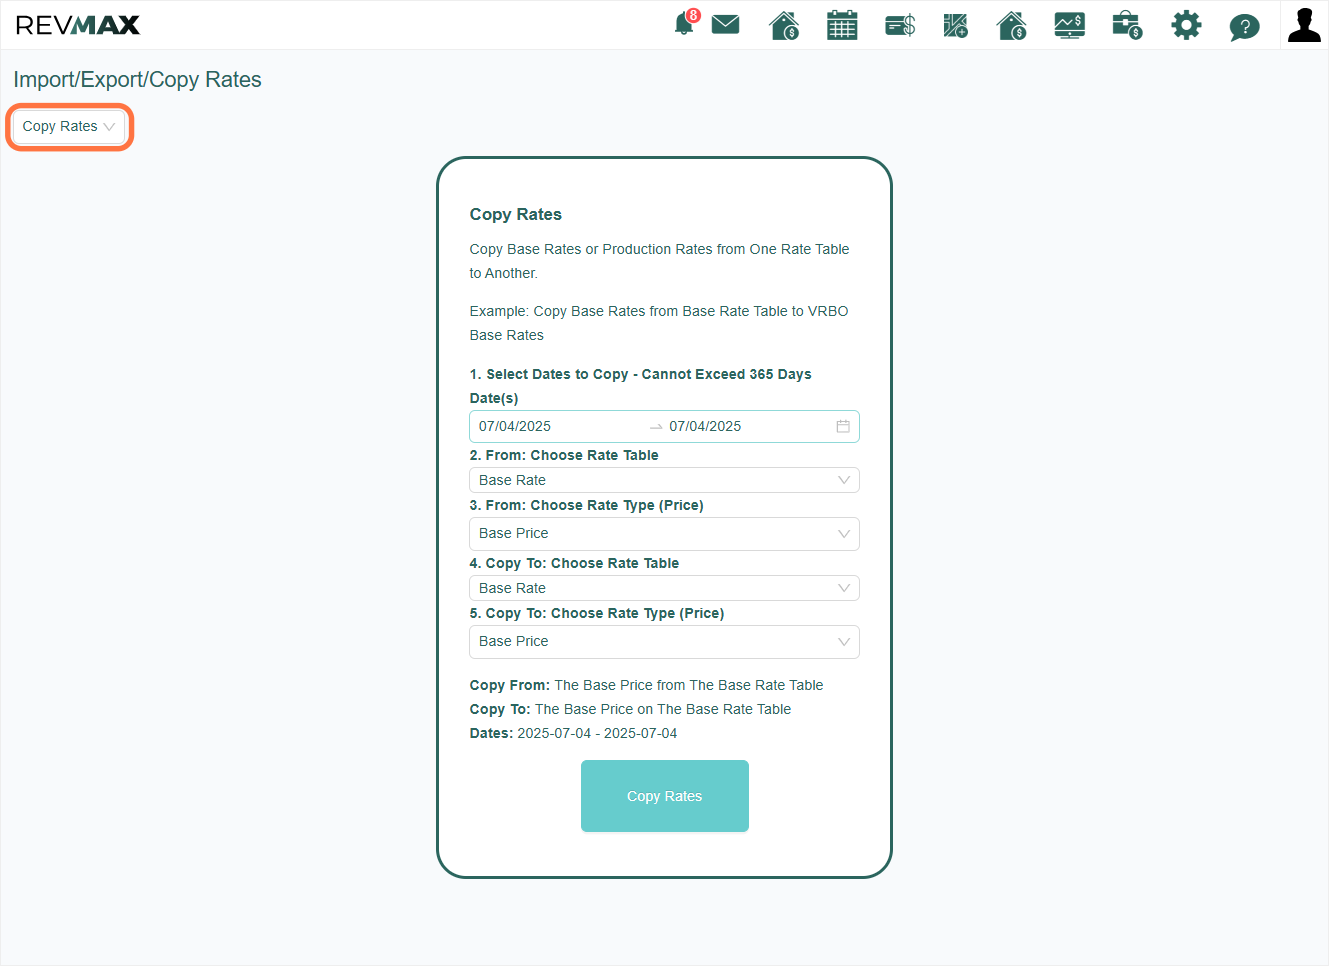Open the map with plus icon
The height and width of the screenshot is (966, 1329).
pos(956,25)
